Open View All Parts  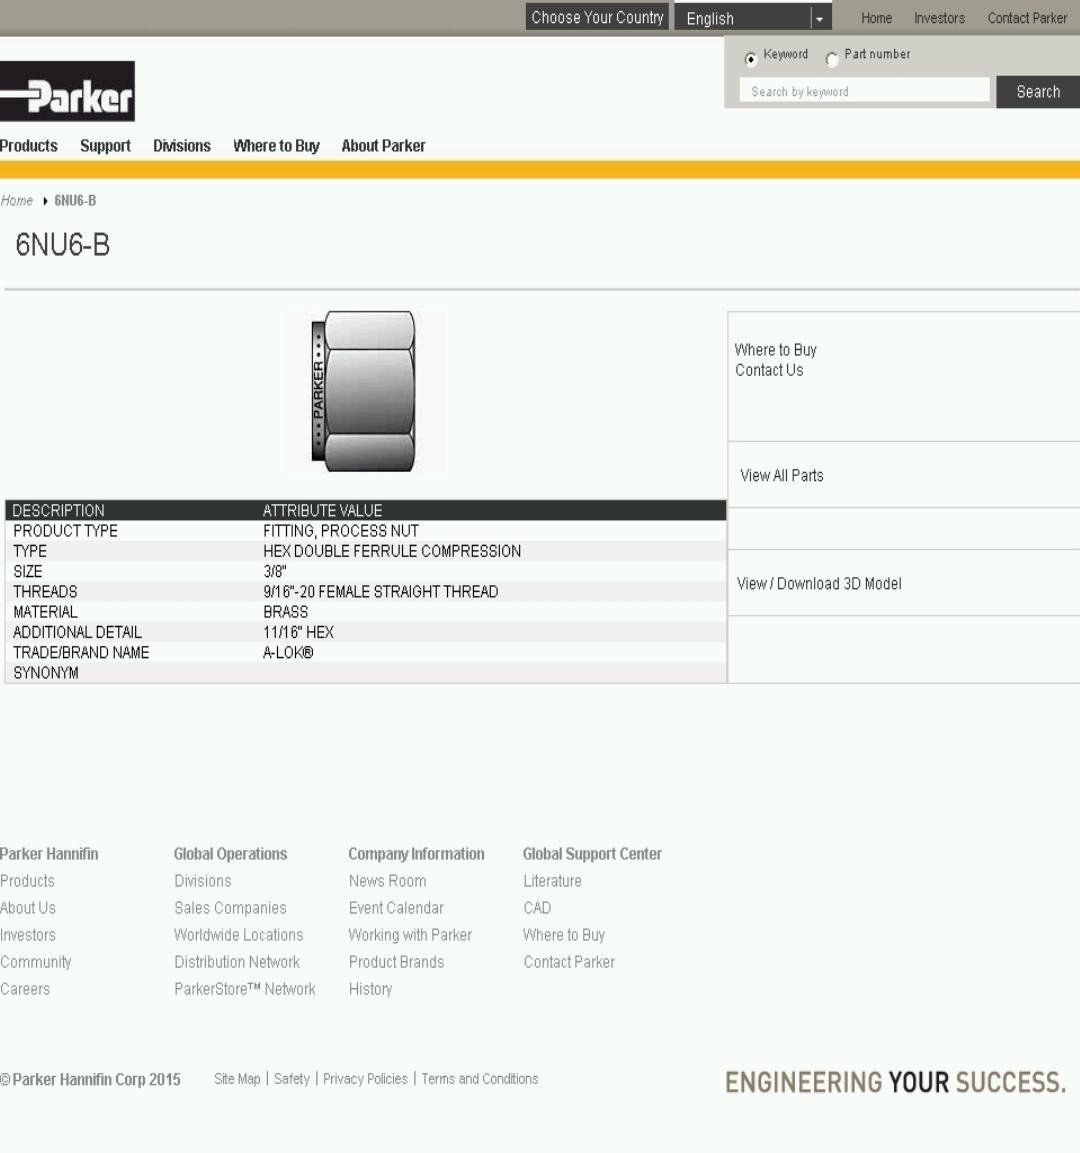coord(782,476)
